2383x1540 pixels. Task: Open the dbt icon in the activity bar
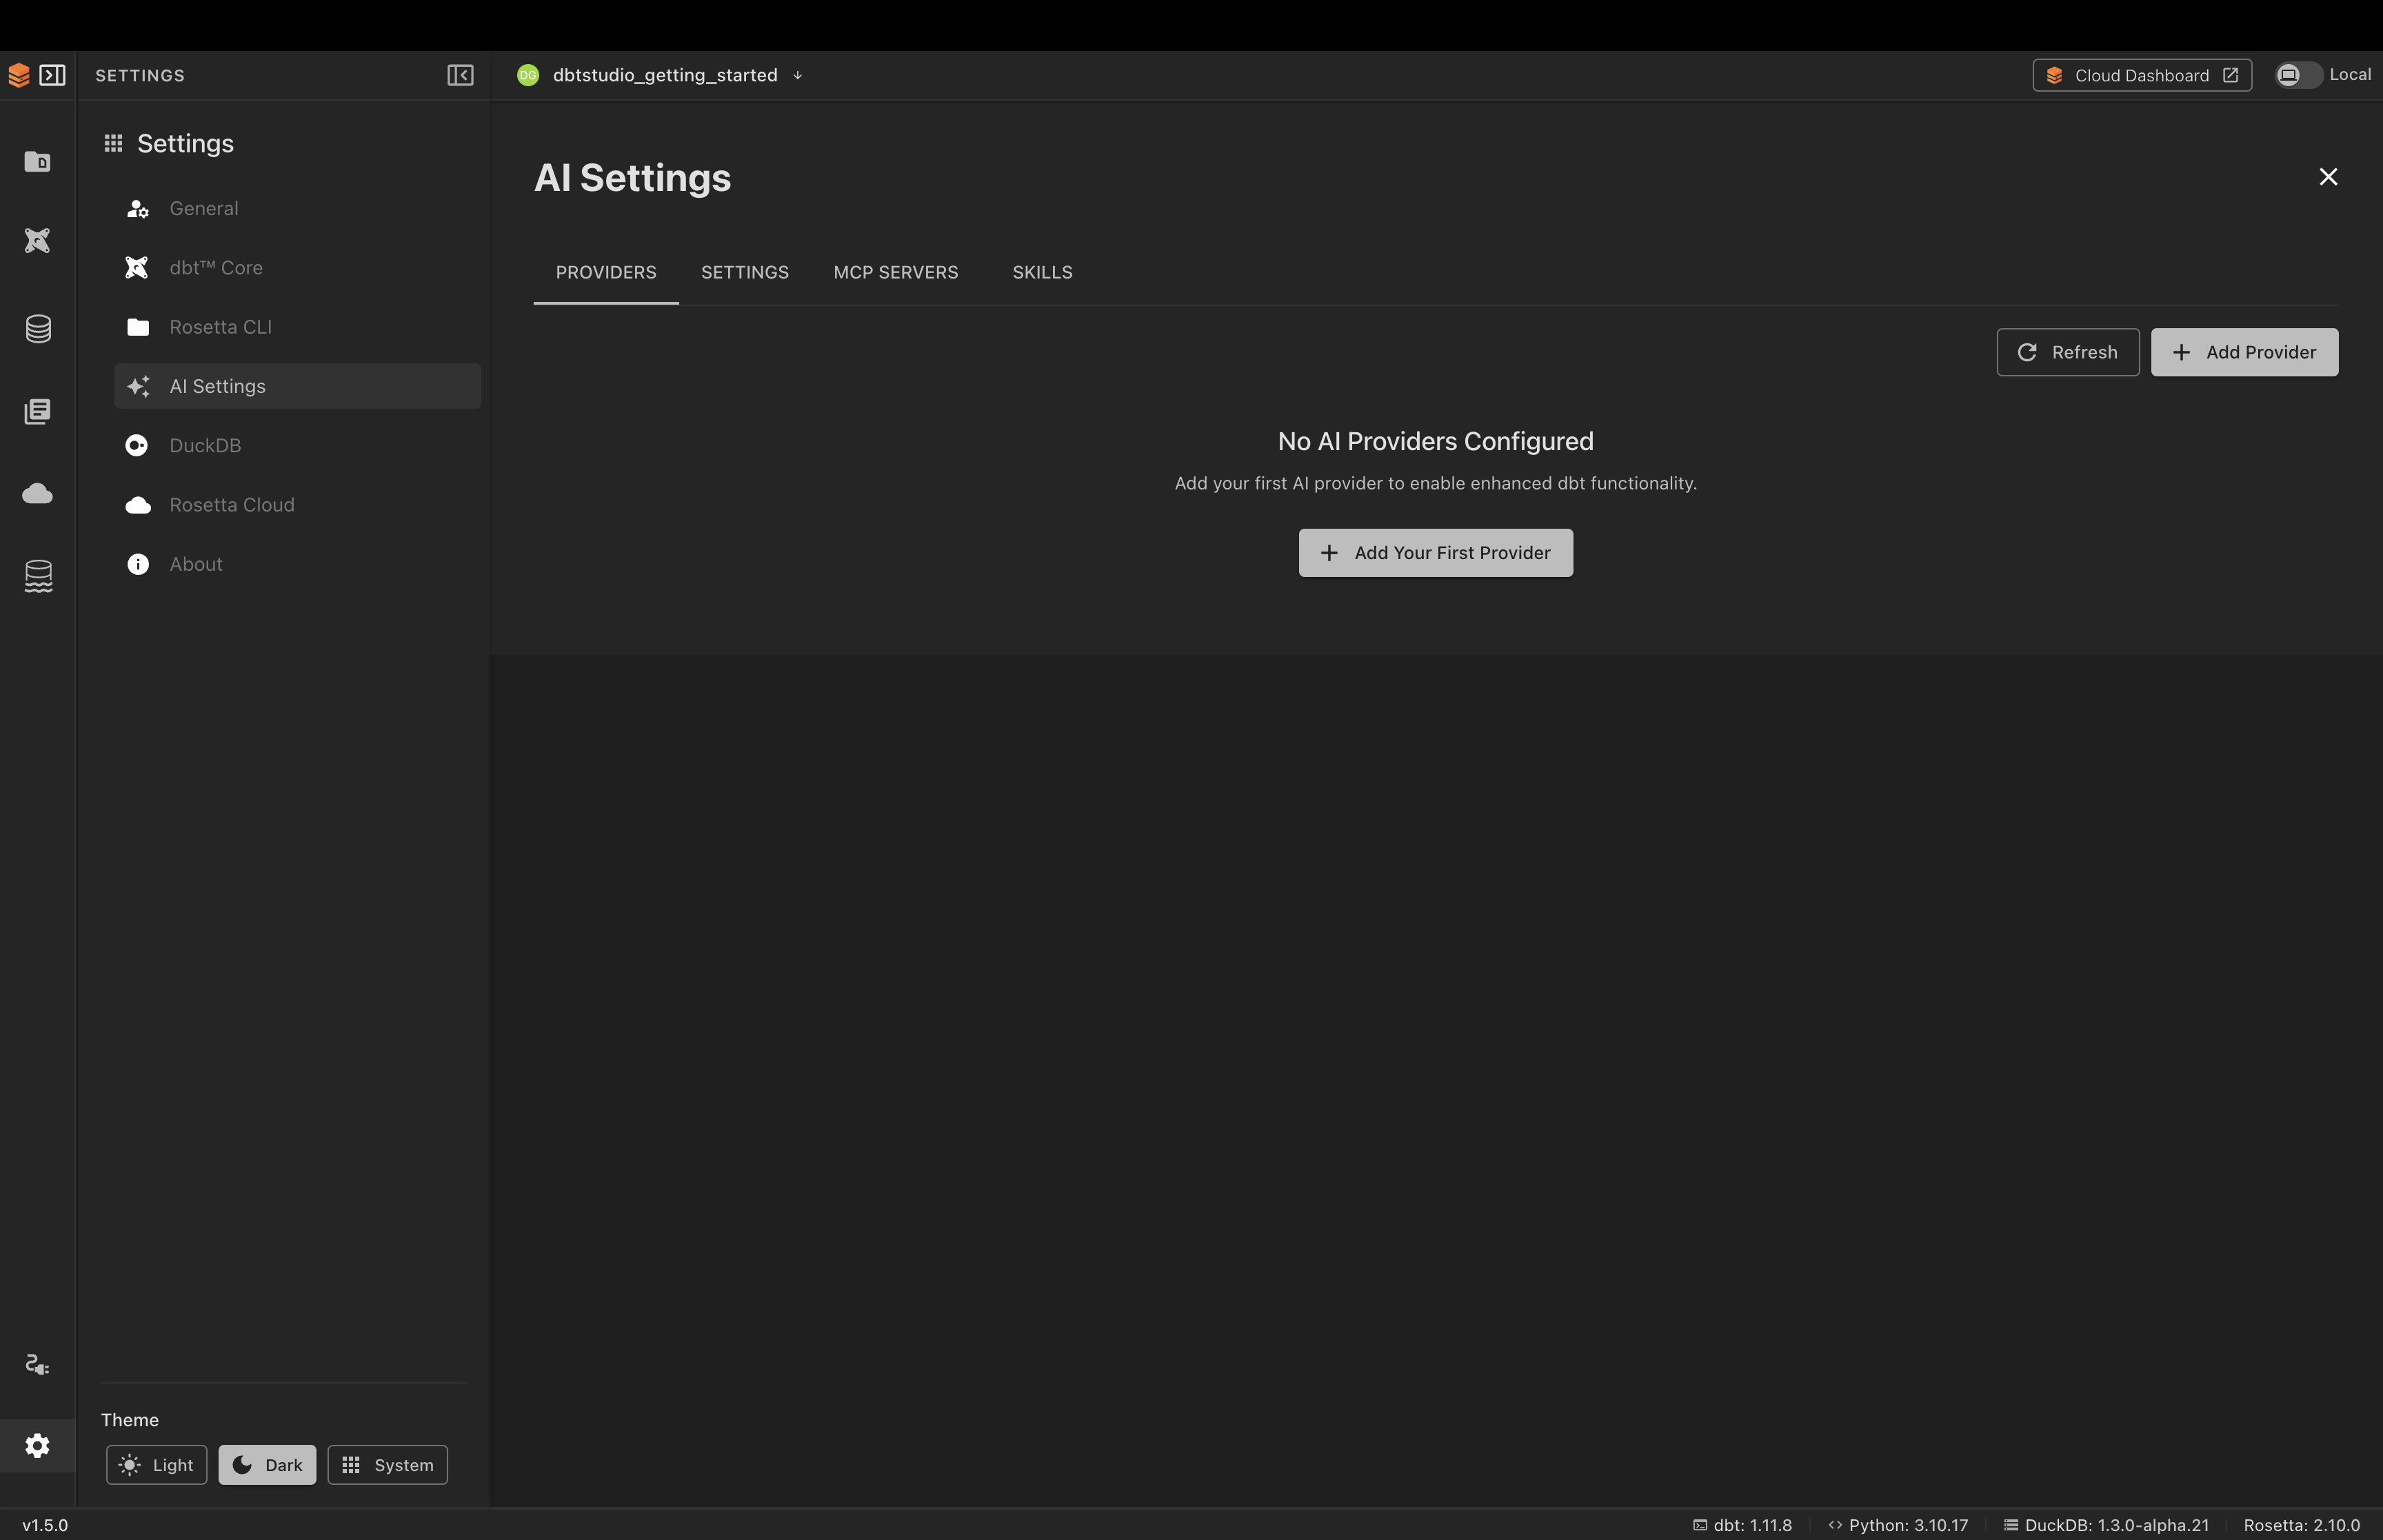(38, 240)
